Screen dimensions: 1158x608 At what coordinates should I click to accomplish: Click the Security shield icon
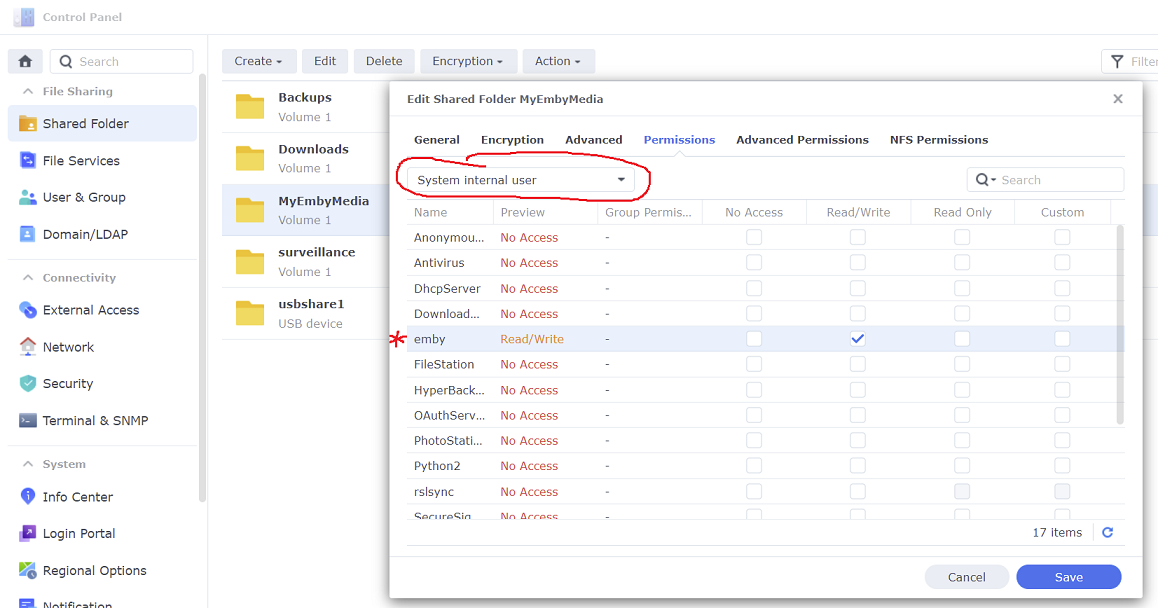tap(28, 384)
